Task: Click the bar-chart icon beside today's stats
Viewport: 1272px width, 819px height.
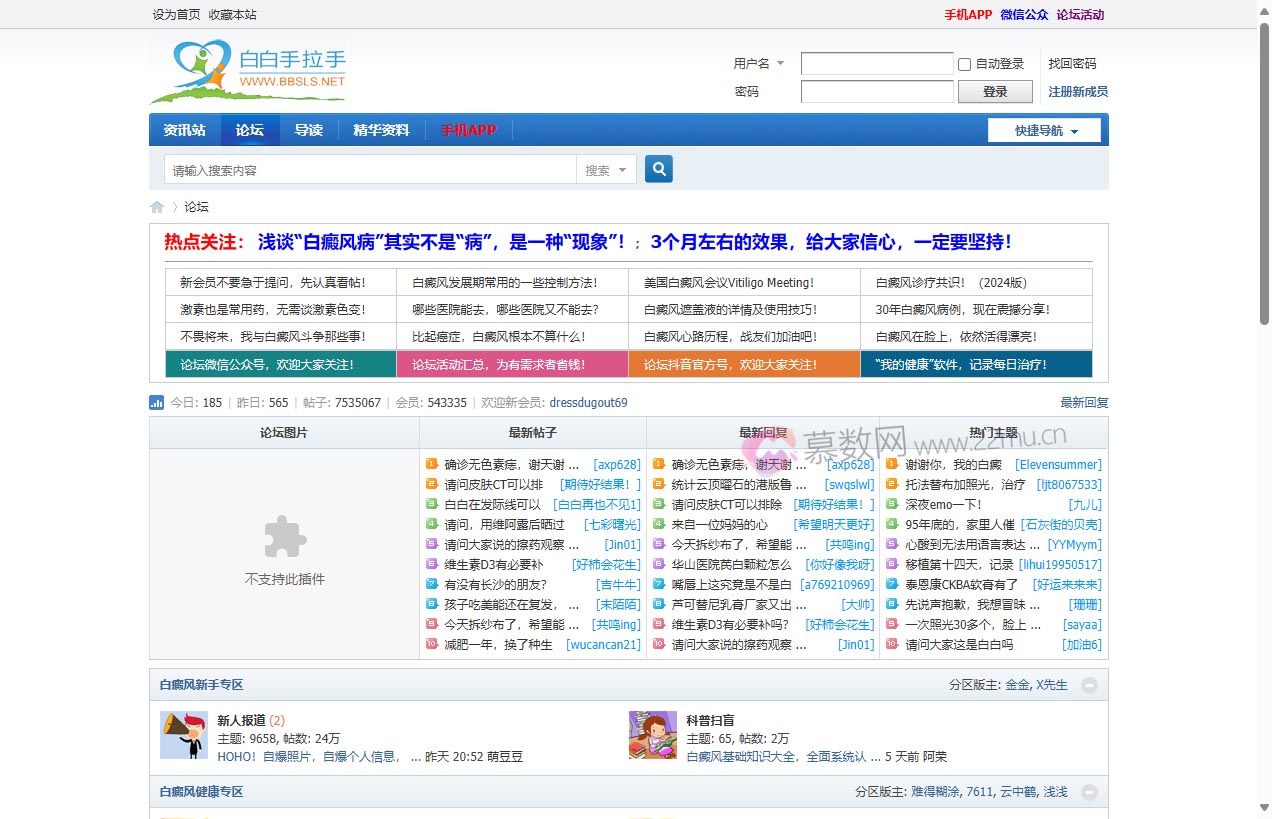Action: tap(157, 402)
